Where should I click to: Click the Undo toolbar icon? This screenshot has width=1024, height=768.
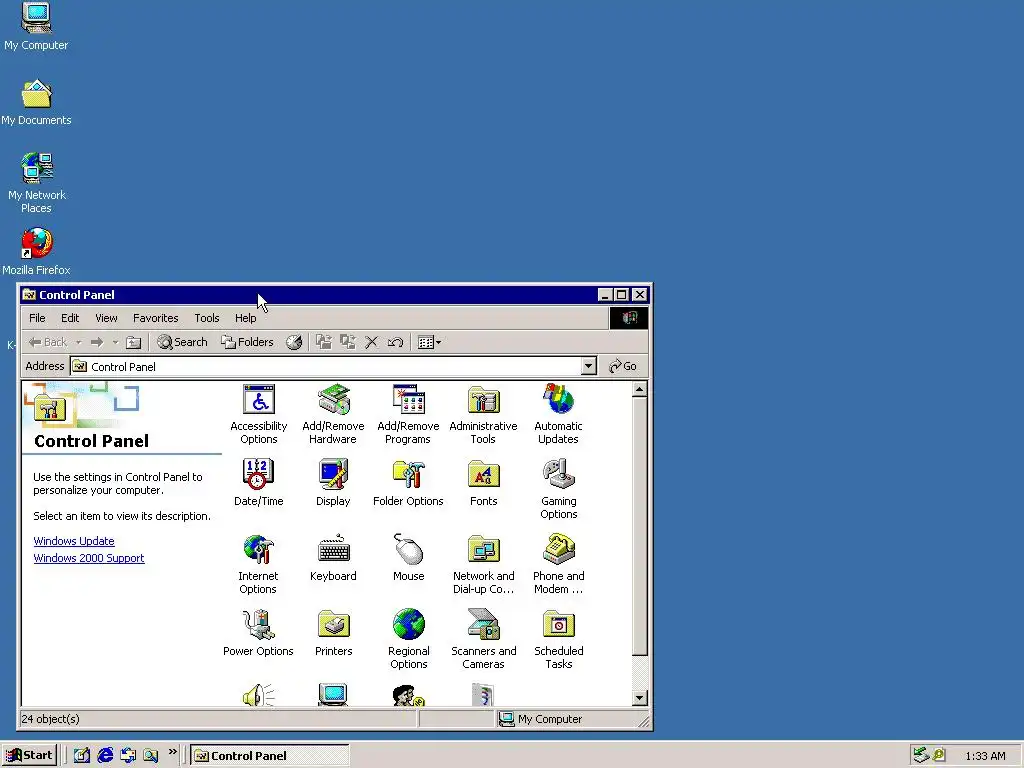tap(395, 342)
